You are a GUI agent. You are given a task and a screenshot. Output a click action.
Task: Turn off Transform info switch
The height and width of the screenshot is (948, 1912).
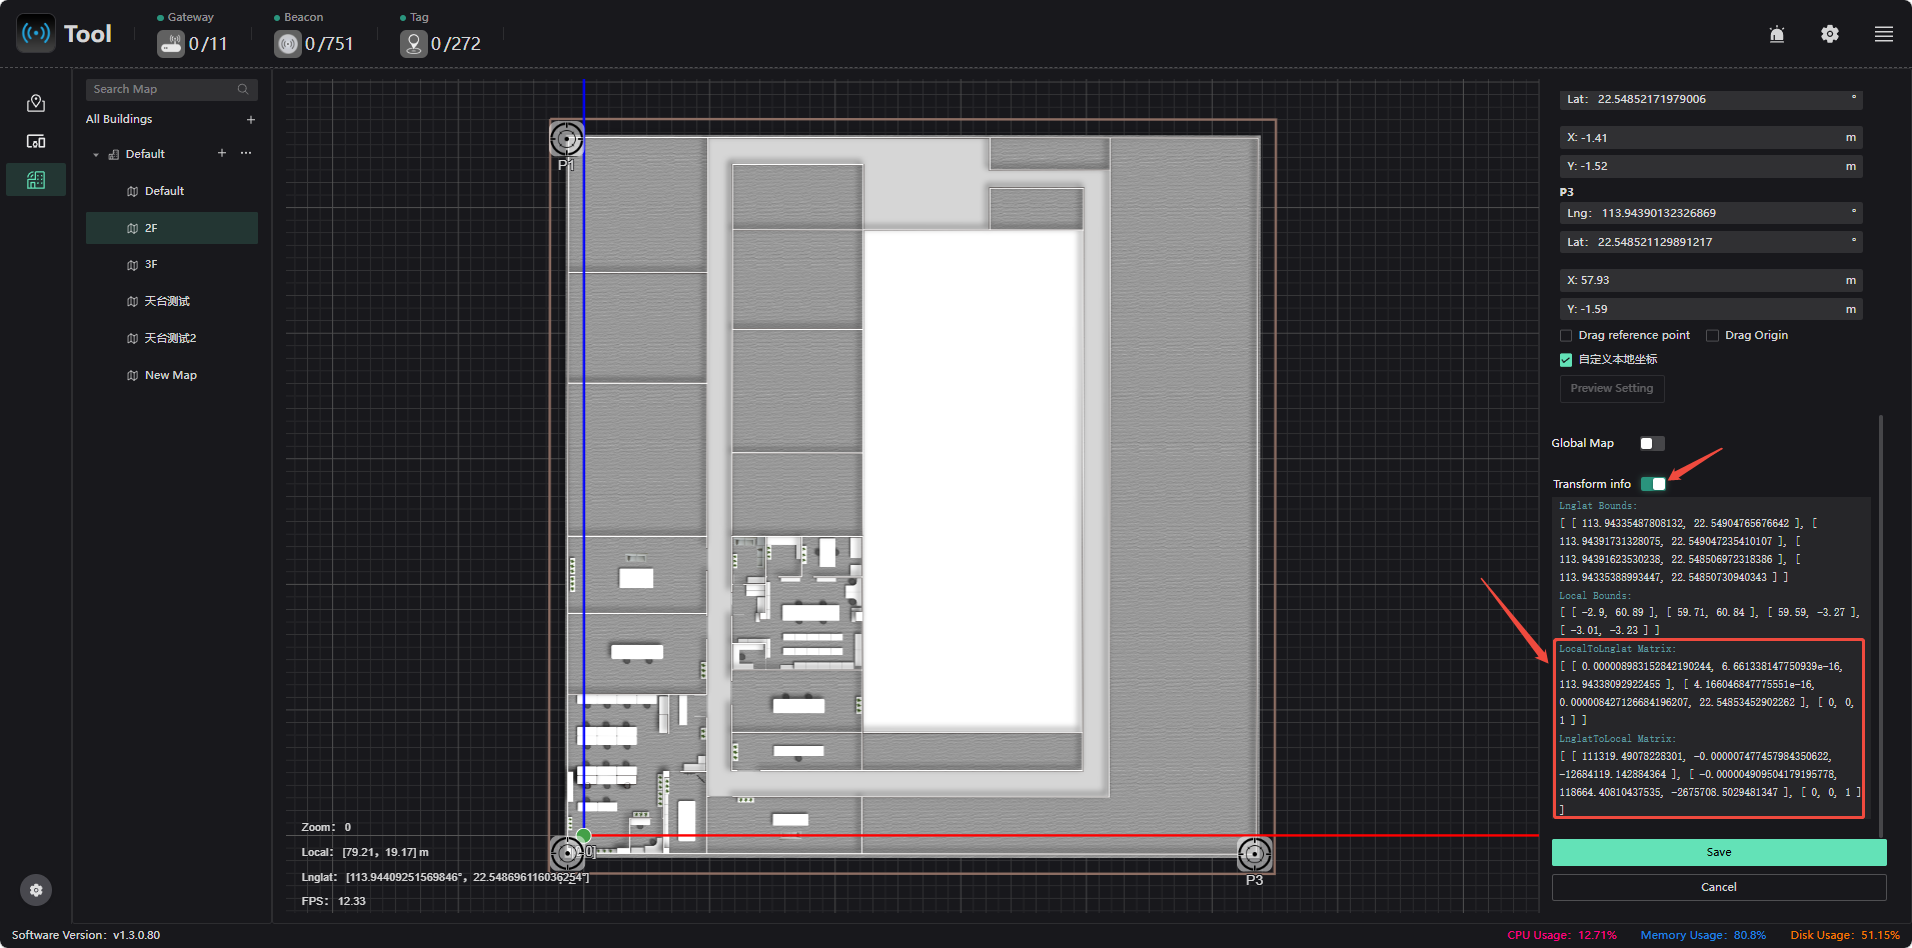pyautogui.click(x=1653, y=484)
